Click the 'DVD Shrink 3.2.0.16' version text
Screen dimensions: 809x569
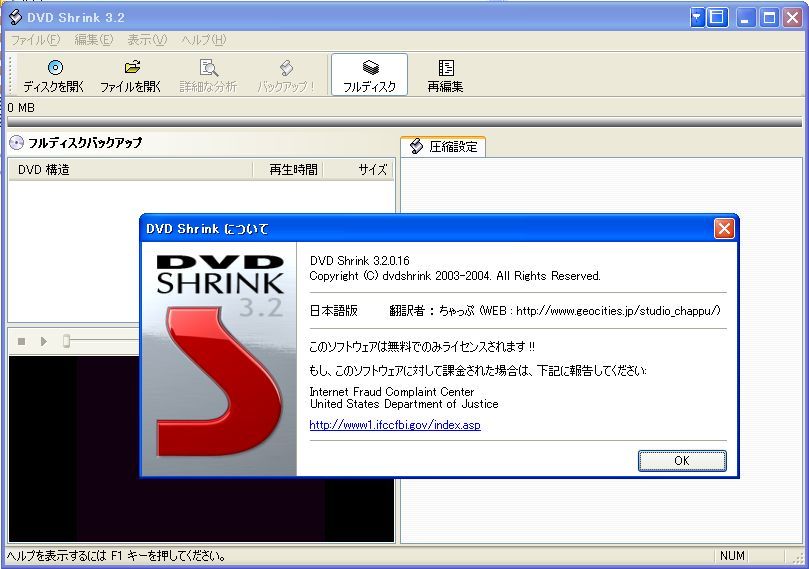(360, 261)
